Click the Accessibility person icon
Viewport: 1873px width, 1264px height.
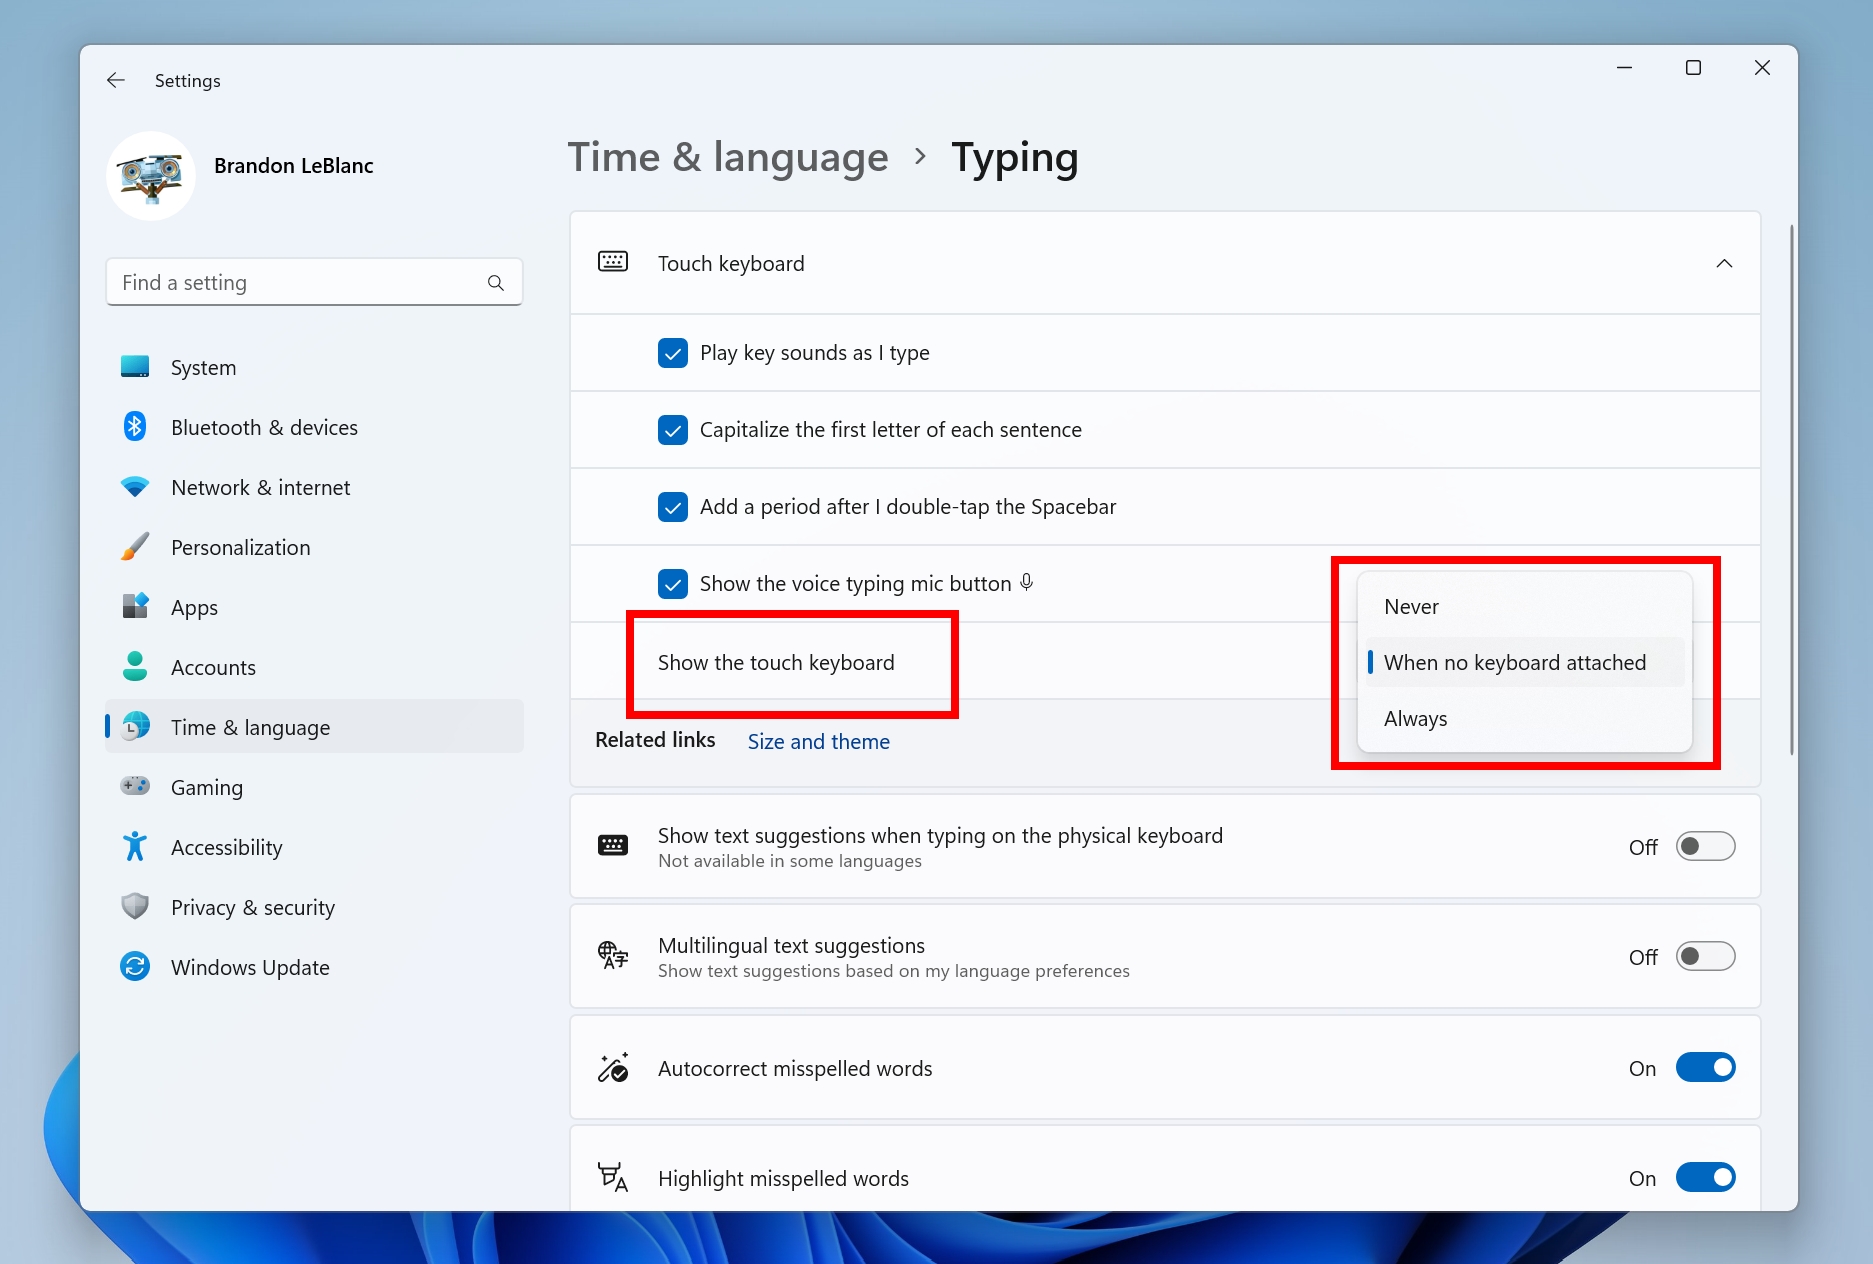(x=135, y=847)
